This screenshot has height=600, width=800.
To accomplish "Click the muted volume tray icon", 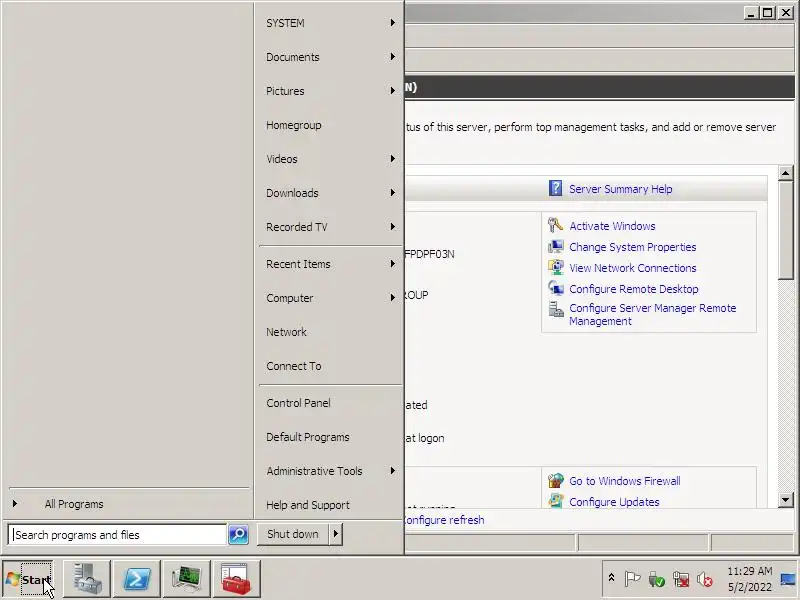I will click(x=705, y=580).
